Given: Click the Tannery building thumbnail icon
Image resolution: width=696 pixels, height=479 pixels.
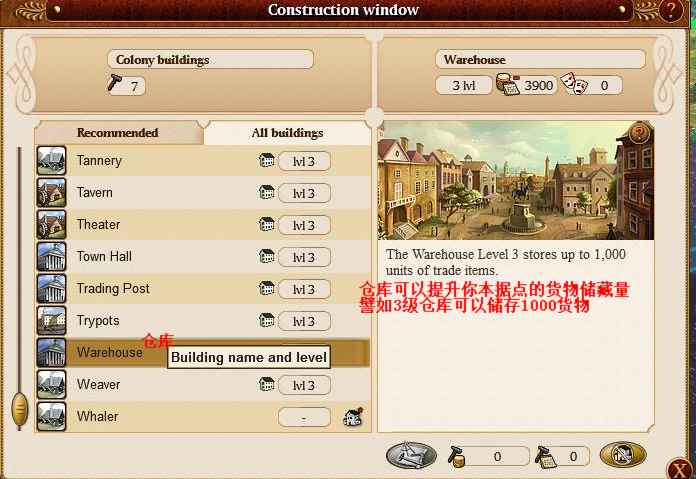Looking at the screenshot, I should (51, 161).
